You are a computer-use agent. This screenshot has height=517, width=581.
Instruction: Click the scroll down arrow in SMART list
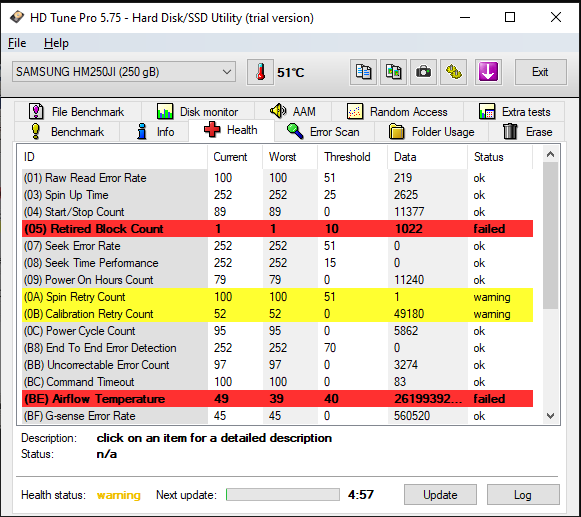pos(551,416)
